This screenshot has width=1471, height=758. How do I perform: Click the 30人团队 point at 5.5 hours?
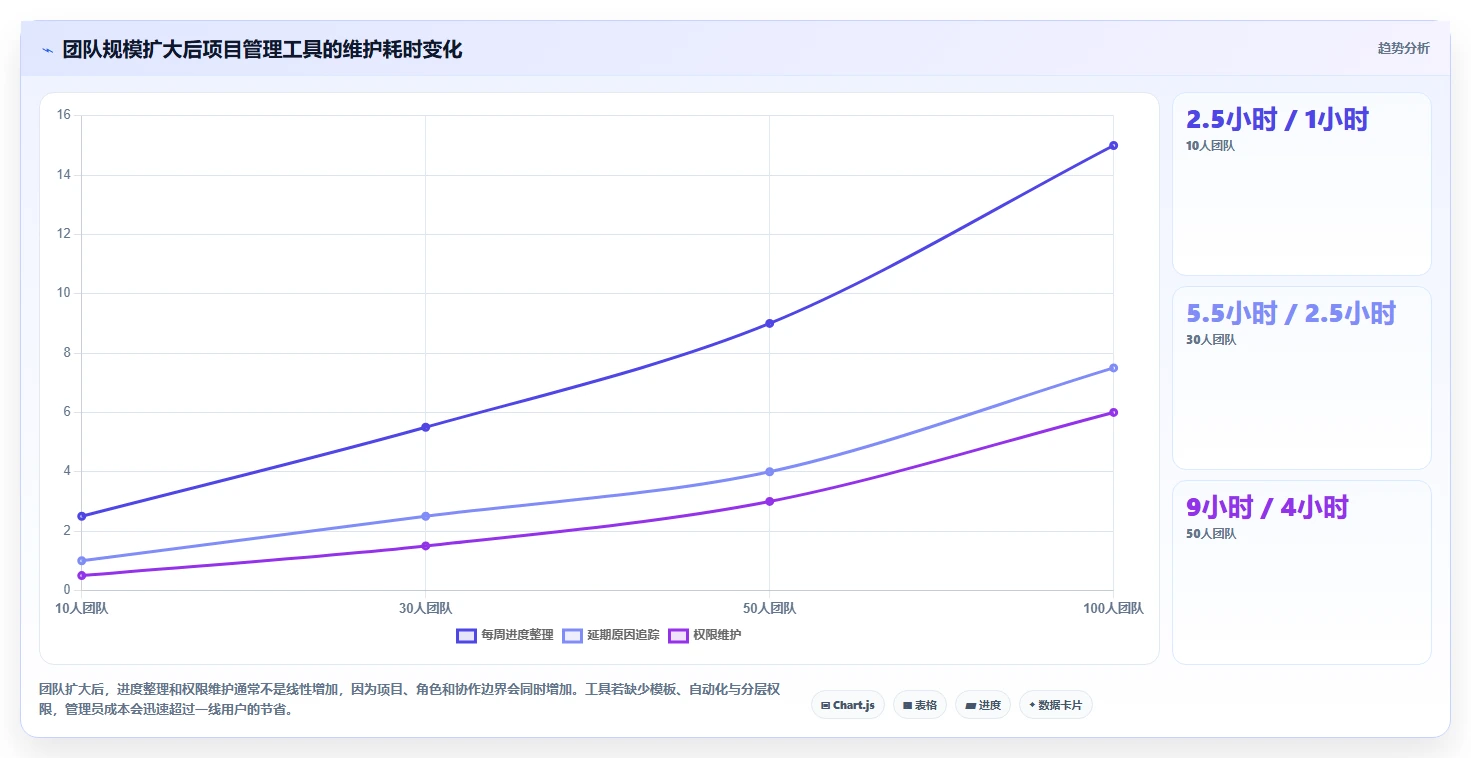pyautogui.click(x=425, y=427)
